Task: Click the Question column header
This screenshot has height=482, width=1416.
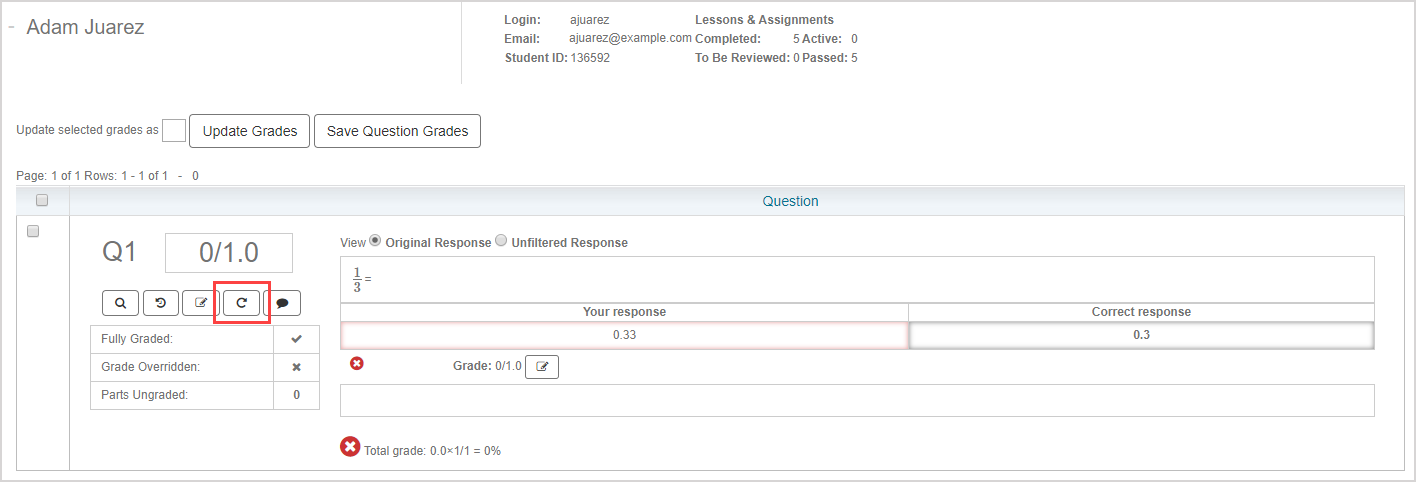Action: pos(790,201)
